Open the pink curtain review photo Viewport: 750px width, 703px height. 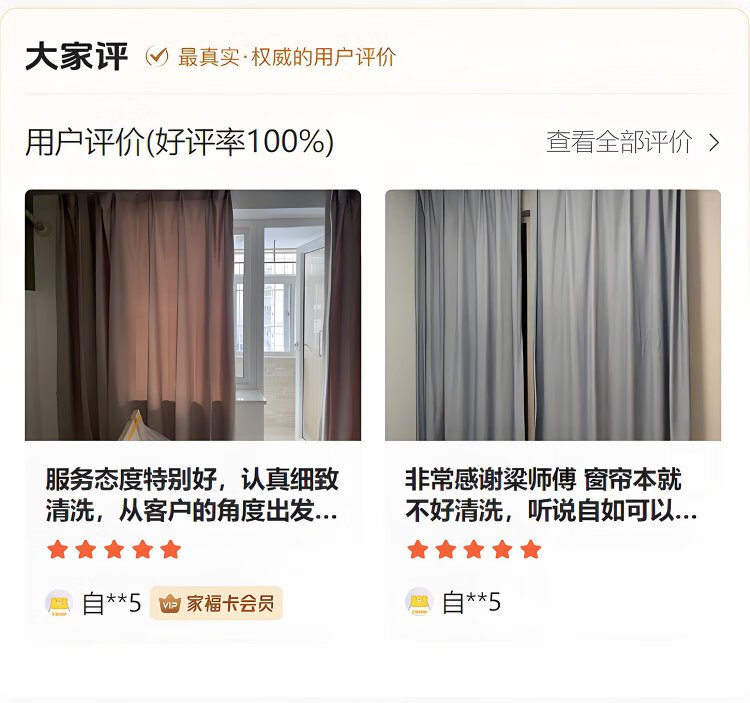193,315
